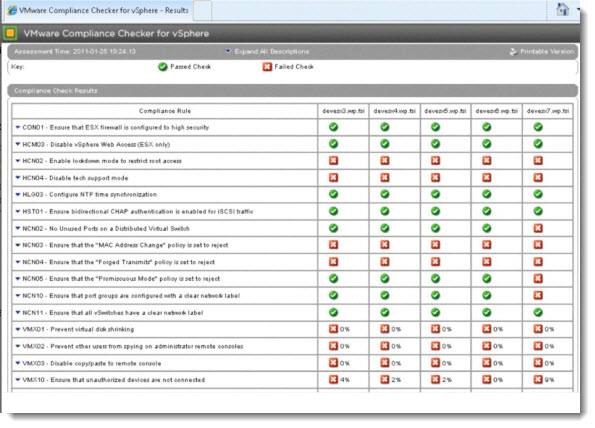Click HCN04 failed icon for devesx7
The height and width of the screenshot is (428, 595).
(538, 178)
